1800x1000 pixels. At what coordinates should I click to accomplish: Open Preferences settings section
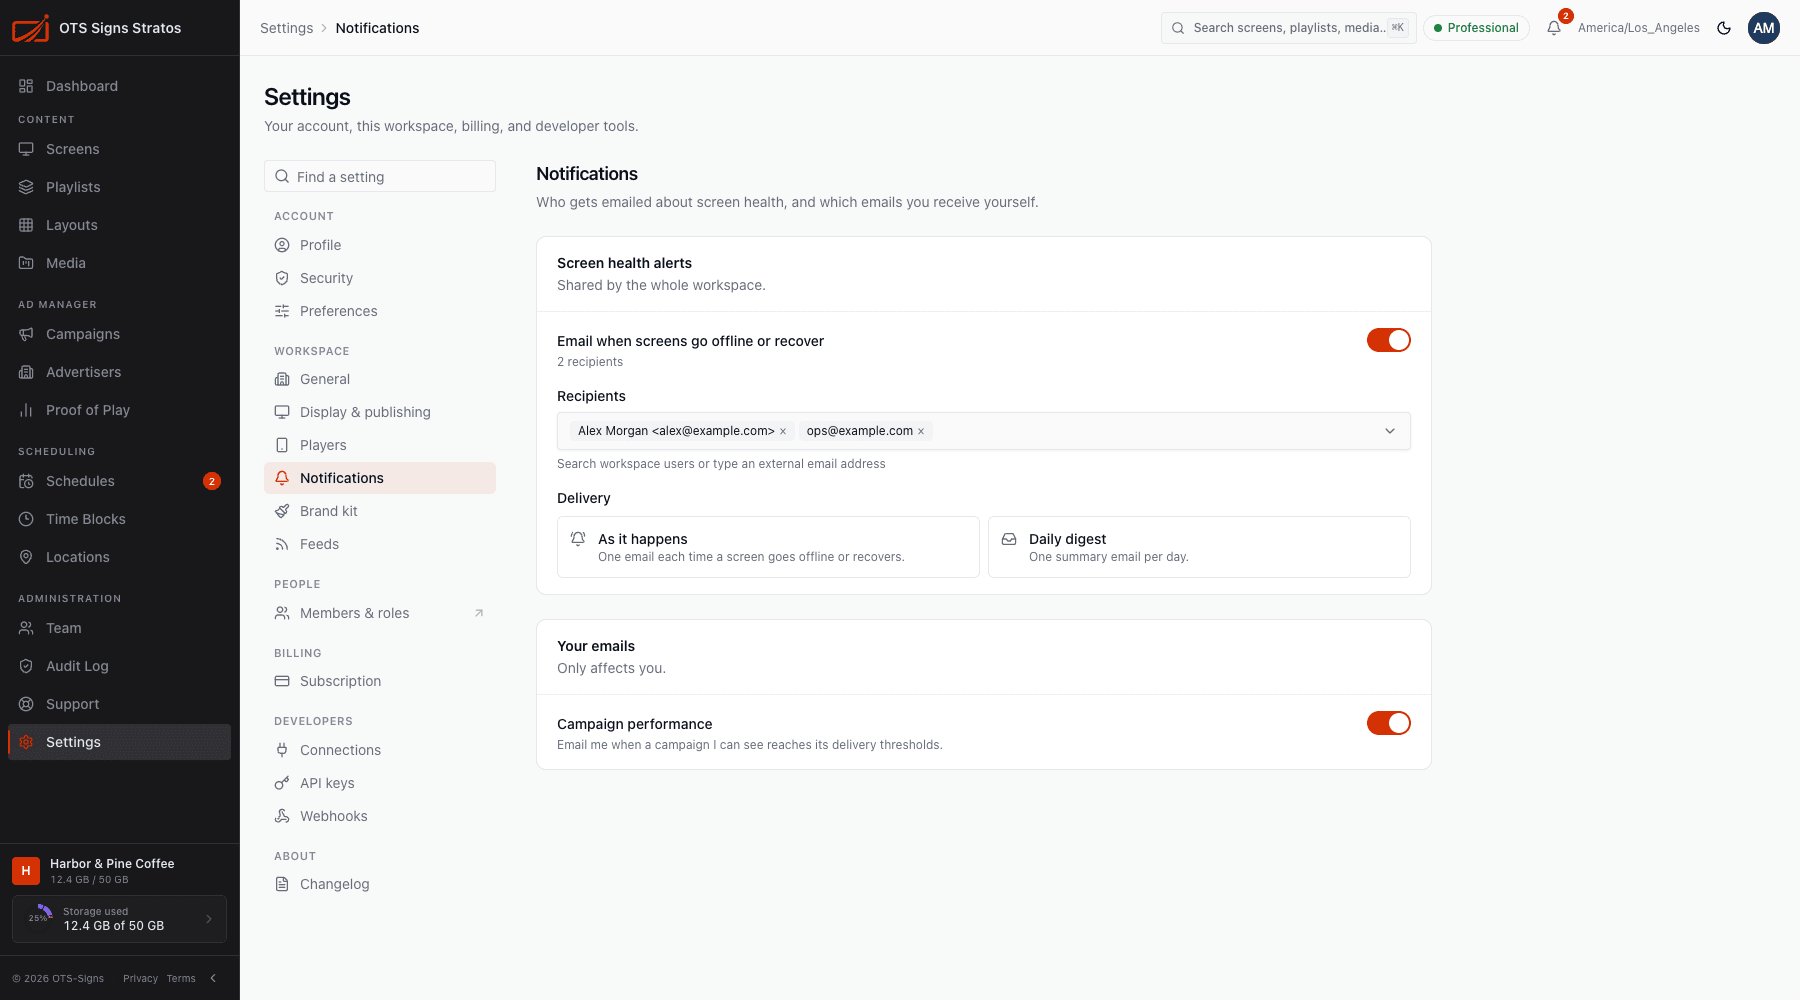tap(380, 311)
